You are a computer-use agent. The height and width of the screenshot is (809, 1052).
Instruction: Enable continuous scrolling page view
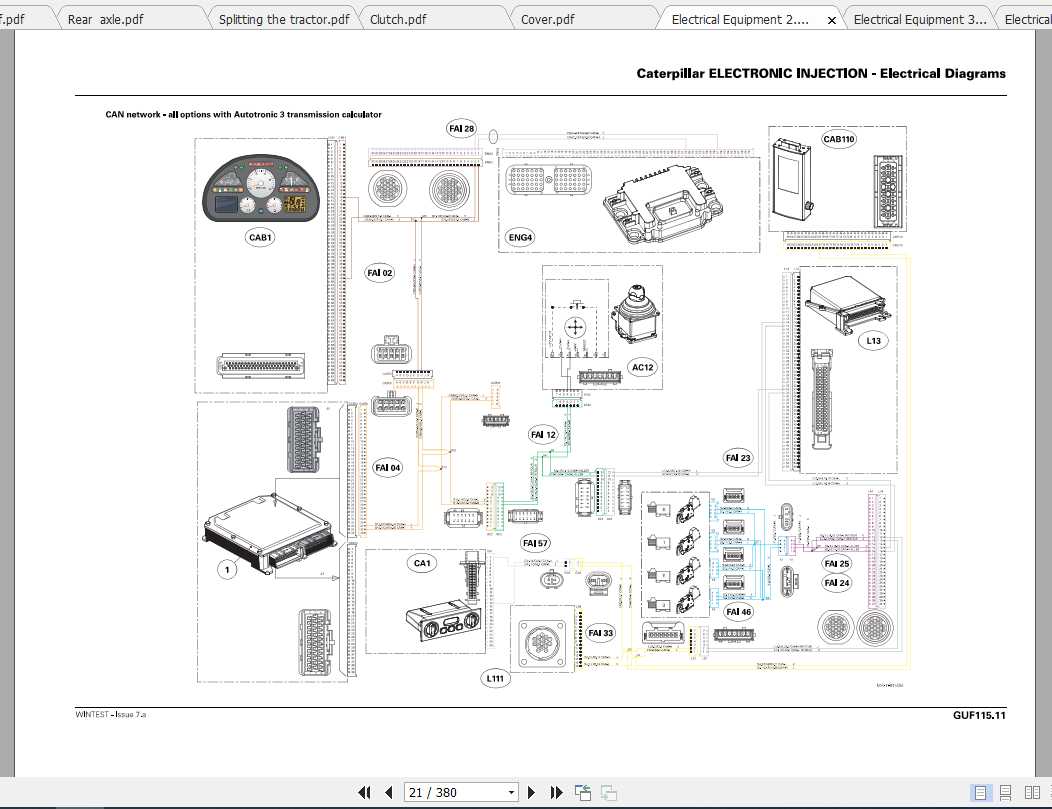(x=1006, y=792)
